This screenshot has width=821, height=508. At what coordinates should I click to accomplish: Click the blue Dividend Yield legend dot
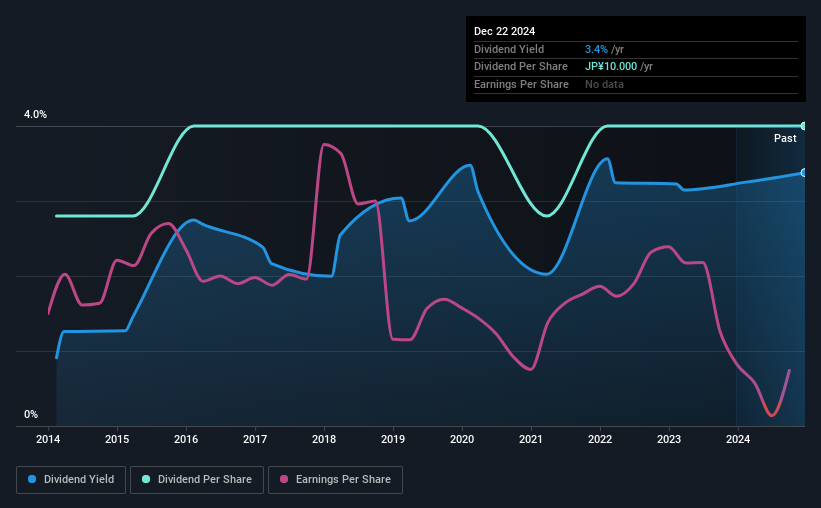(32, 479)
